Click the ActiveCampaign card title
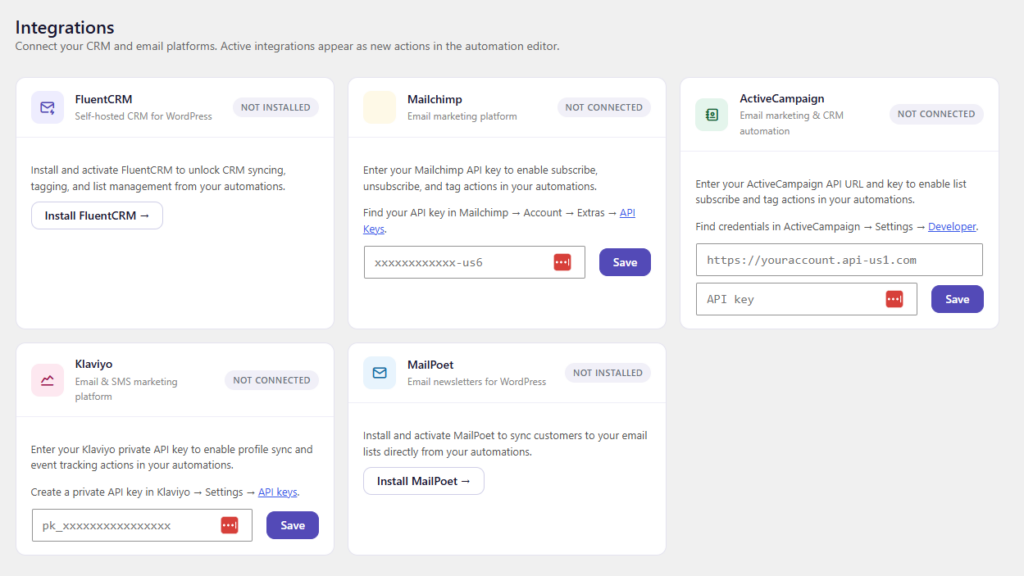 pos(782,99)
